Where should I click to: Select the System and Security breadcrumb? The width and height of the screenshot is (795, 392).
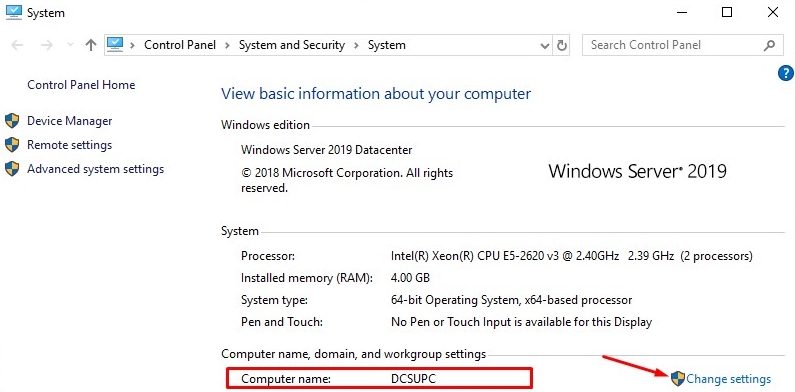292,45
